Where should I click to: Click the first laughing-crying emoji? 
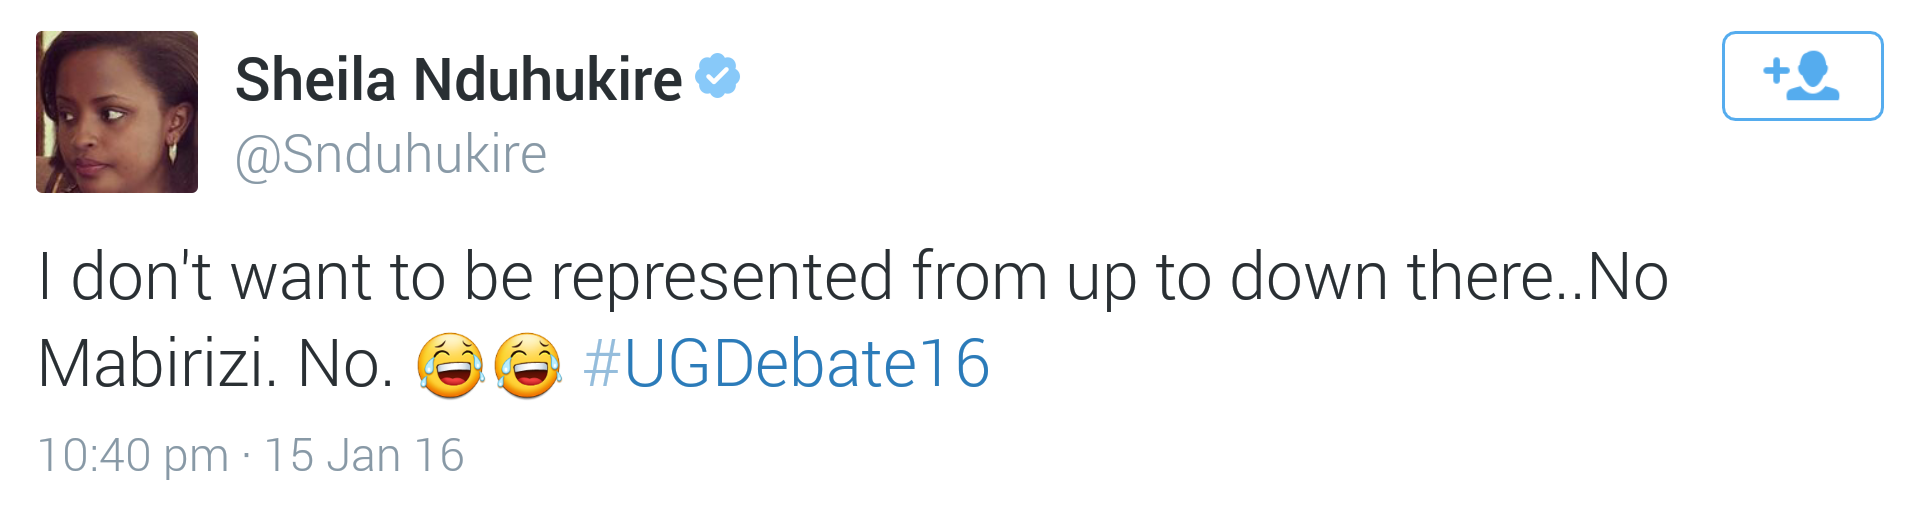(x=450, y=366)
